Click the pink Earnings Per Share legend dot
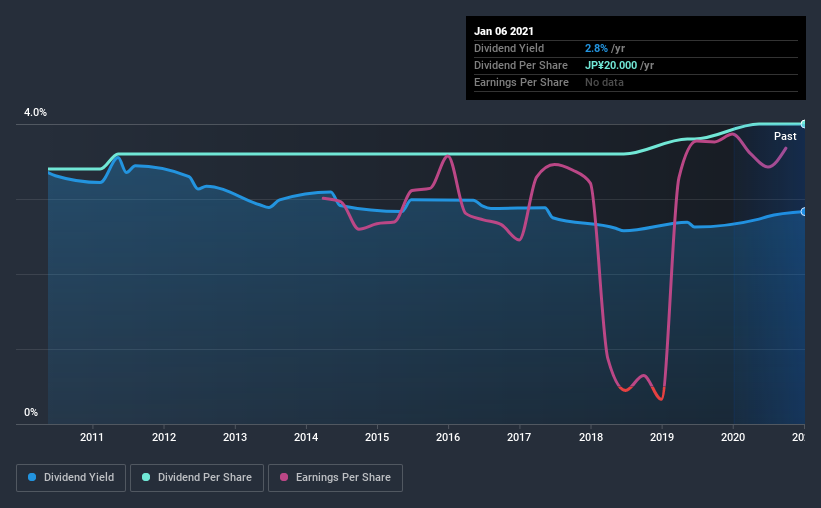This screenshot has width=821, height=508. (284, 477)
